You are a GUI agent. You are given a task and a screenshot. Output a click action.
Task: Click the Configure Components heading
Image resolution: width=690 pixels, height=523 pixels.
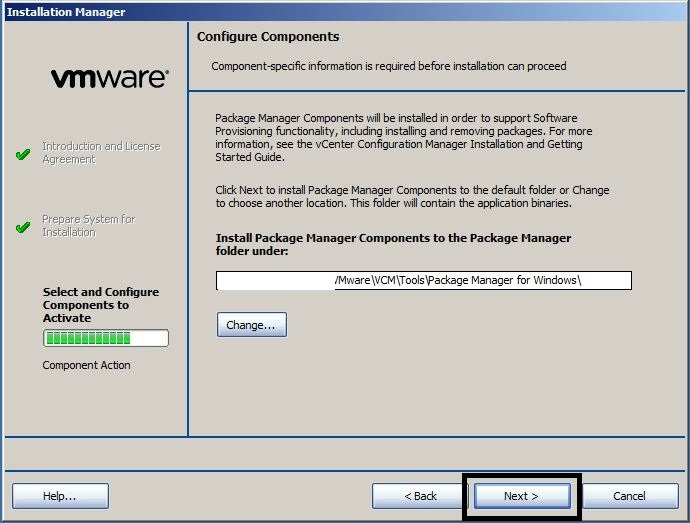coord(268,37)
